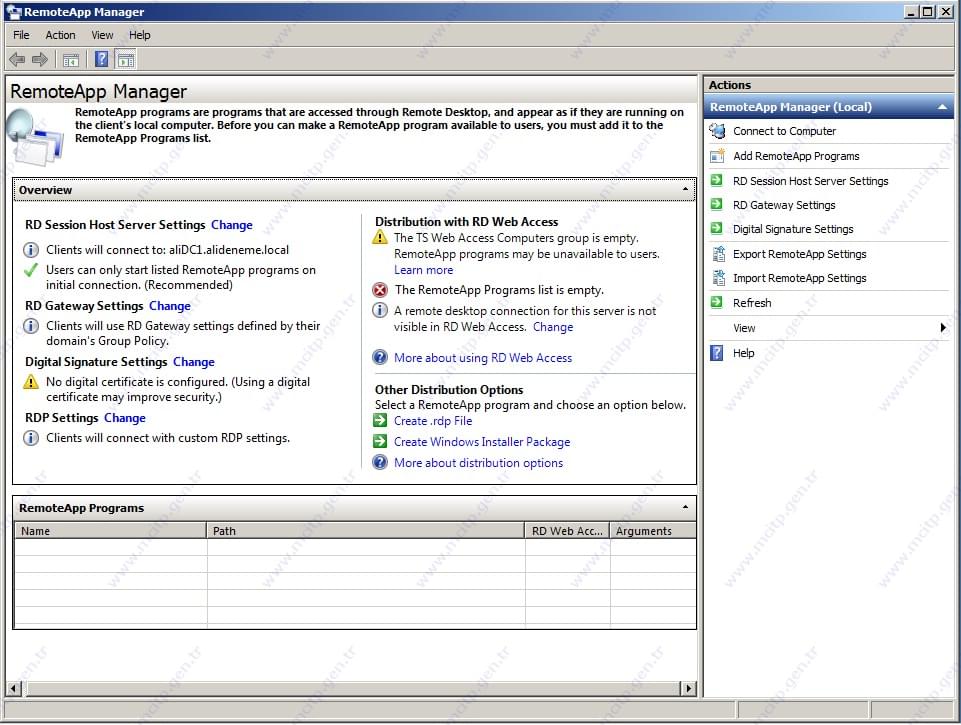Click the green arrow icon beside Create .rdp File
The image size is (961, 725).
pyautogui.click(x=381, y=420)
